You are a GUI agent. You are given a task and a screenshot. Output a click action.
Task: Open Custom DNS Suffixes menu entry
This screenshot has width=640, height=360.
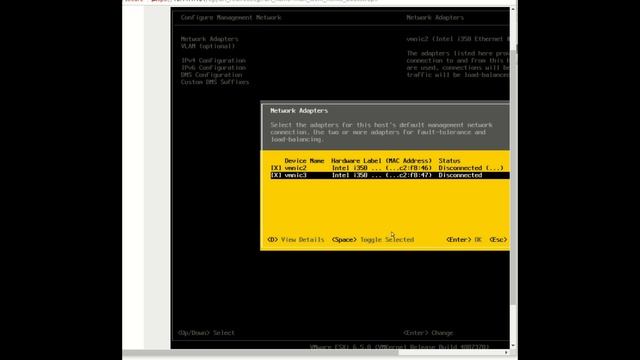click(x=215, y=82)
